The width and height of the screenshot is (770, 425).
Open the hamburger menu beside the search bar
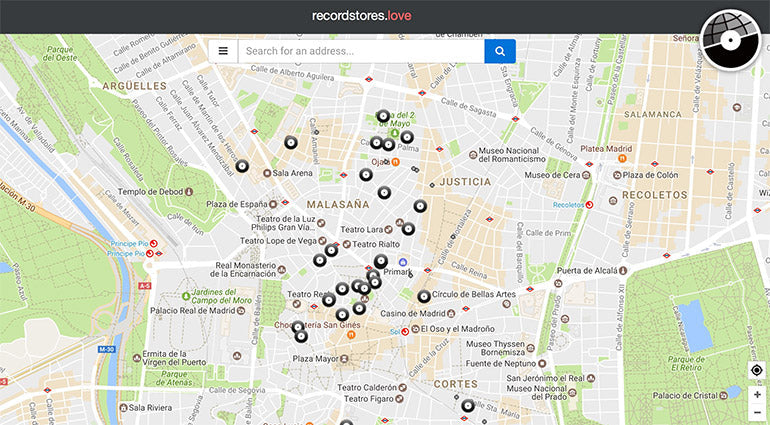[223, 51]
